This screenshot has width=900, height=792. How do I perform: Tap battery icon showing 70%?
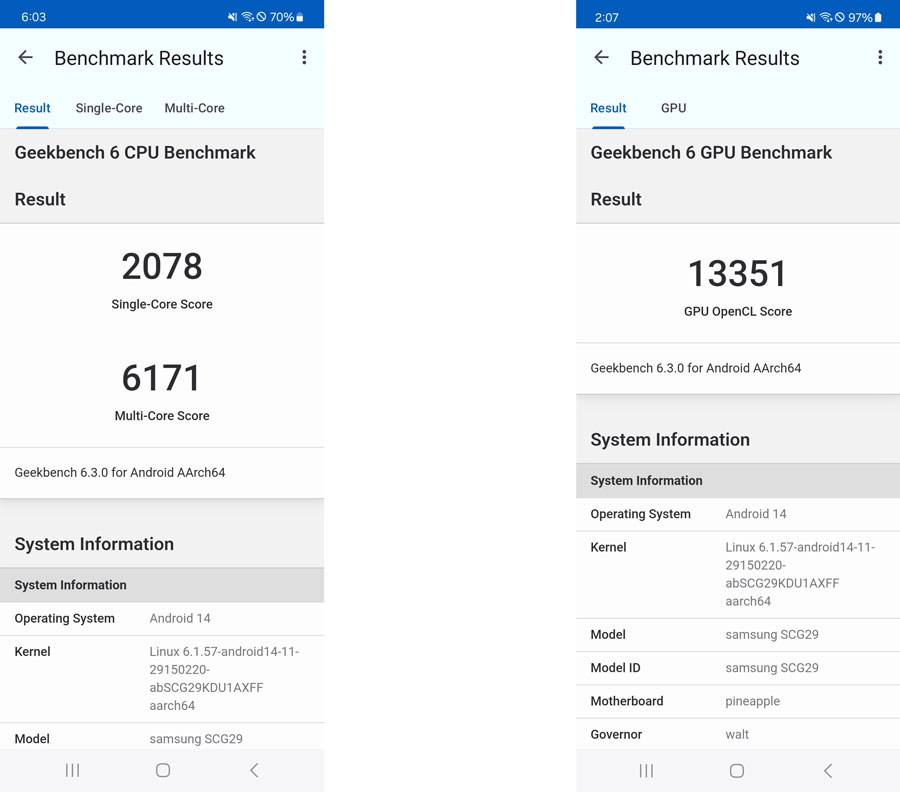pos(300,17)
